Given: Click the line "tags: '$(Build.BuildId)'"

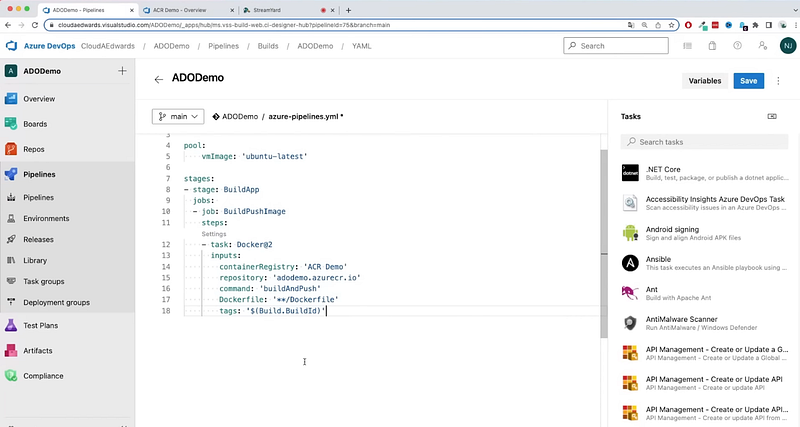Looking at the screenshot, I should (272, 311).
